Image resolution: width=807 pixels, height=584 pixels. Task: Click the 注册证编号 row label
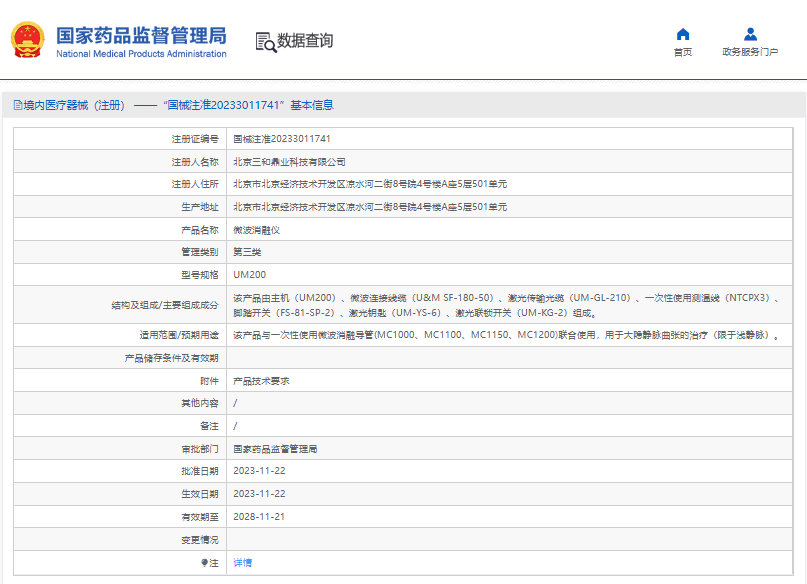tap(195, 139)
